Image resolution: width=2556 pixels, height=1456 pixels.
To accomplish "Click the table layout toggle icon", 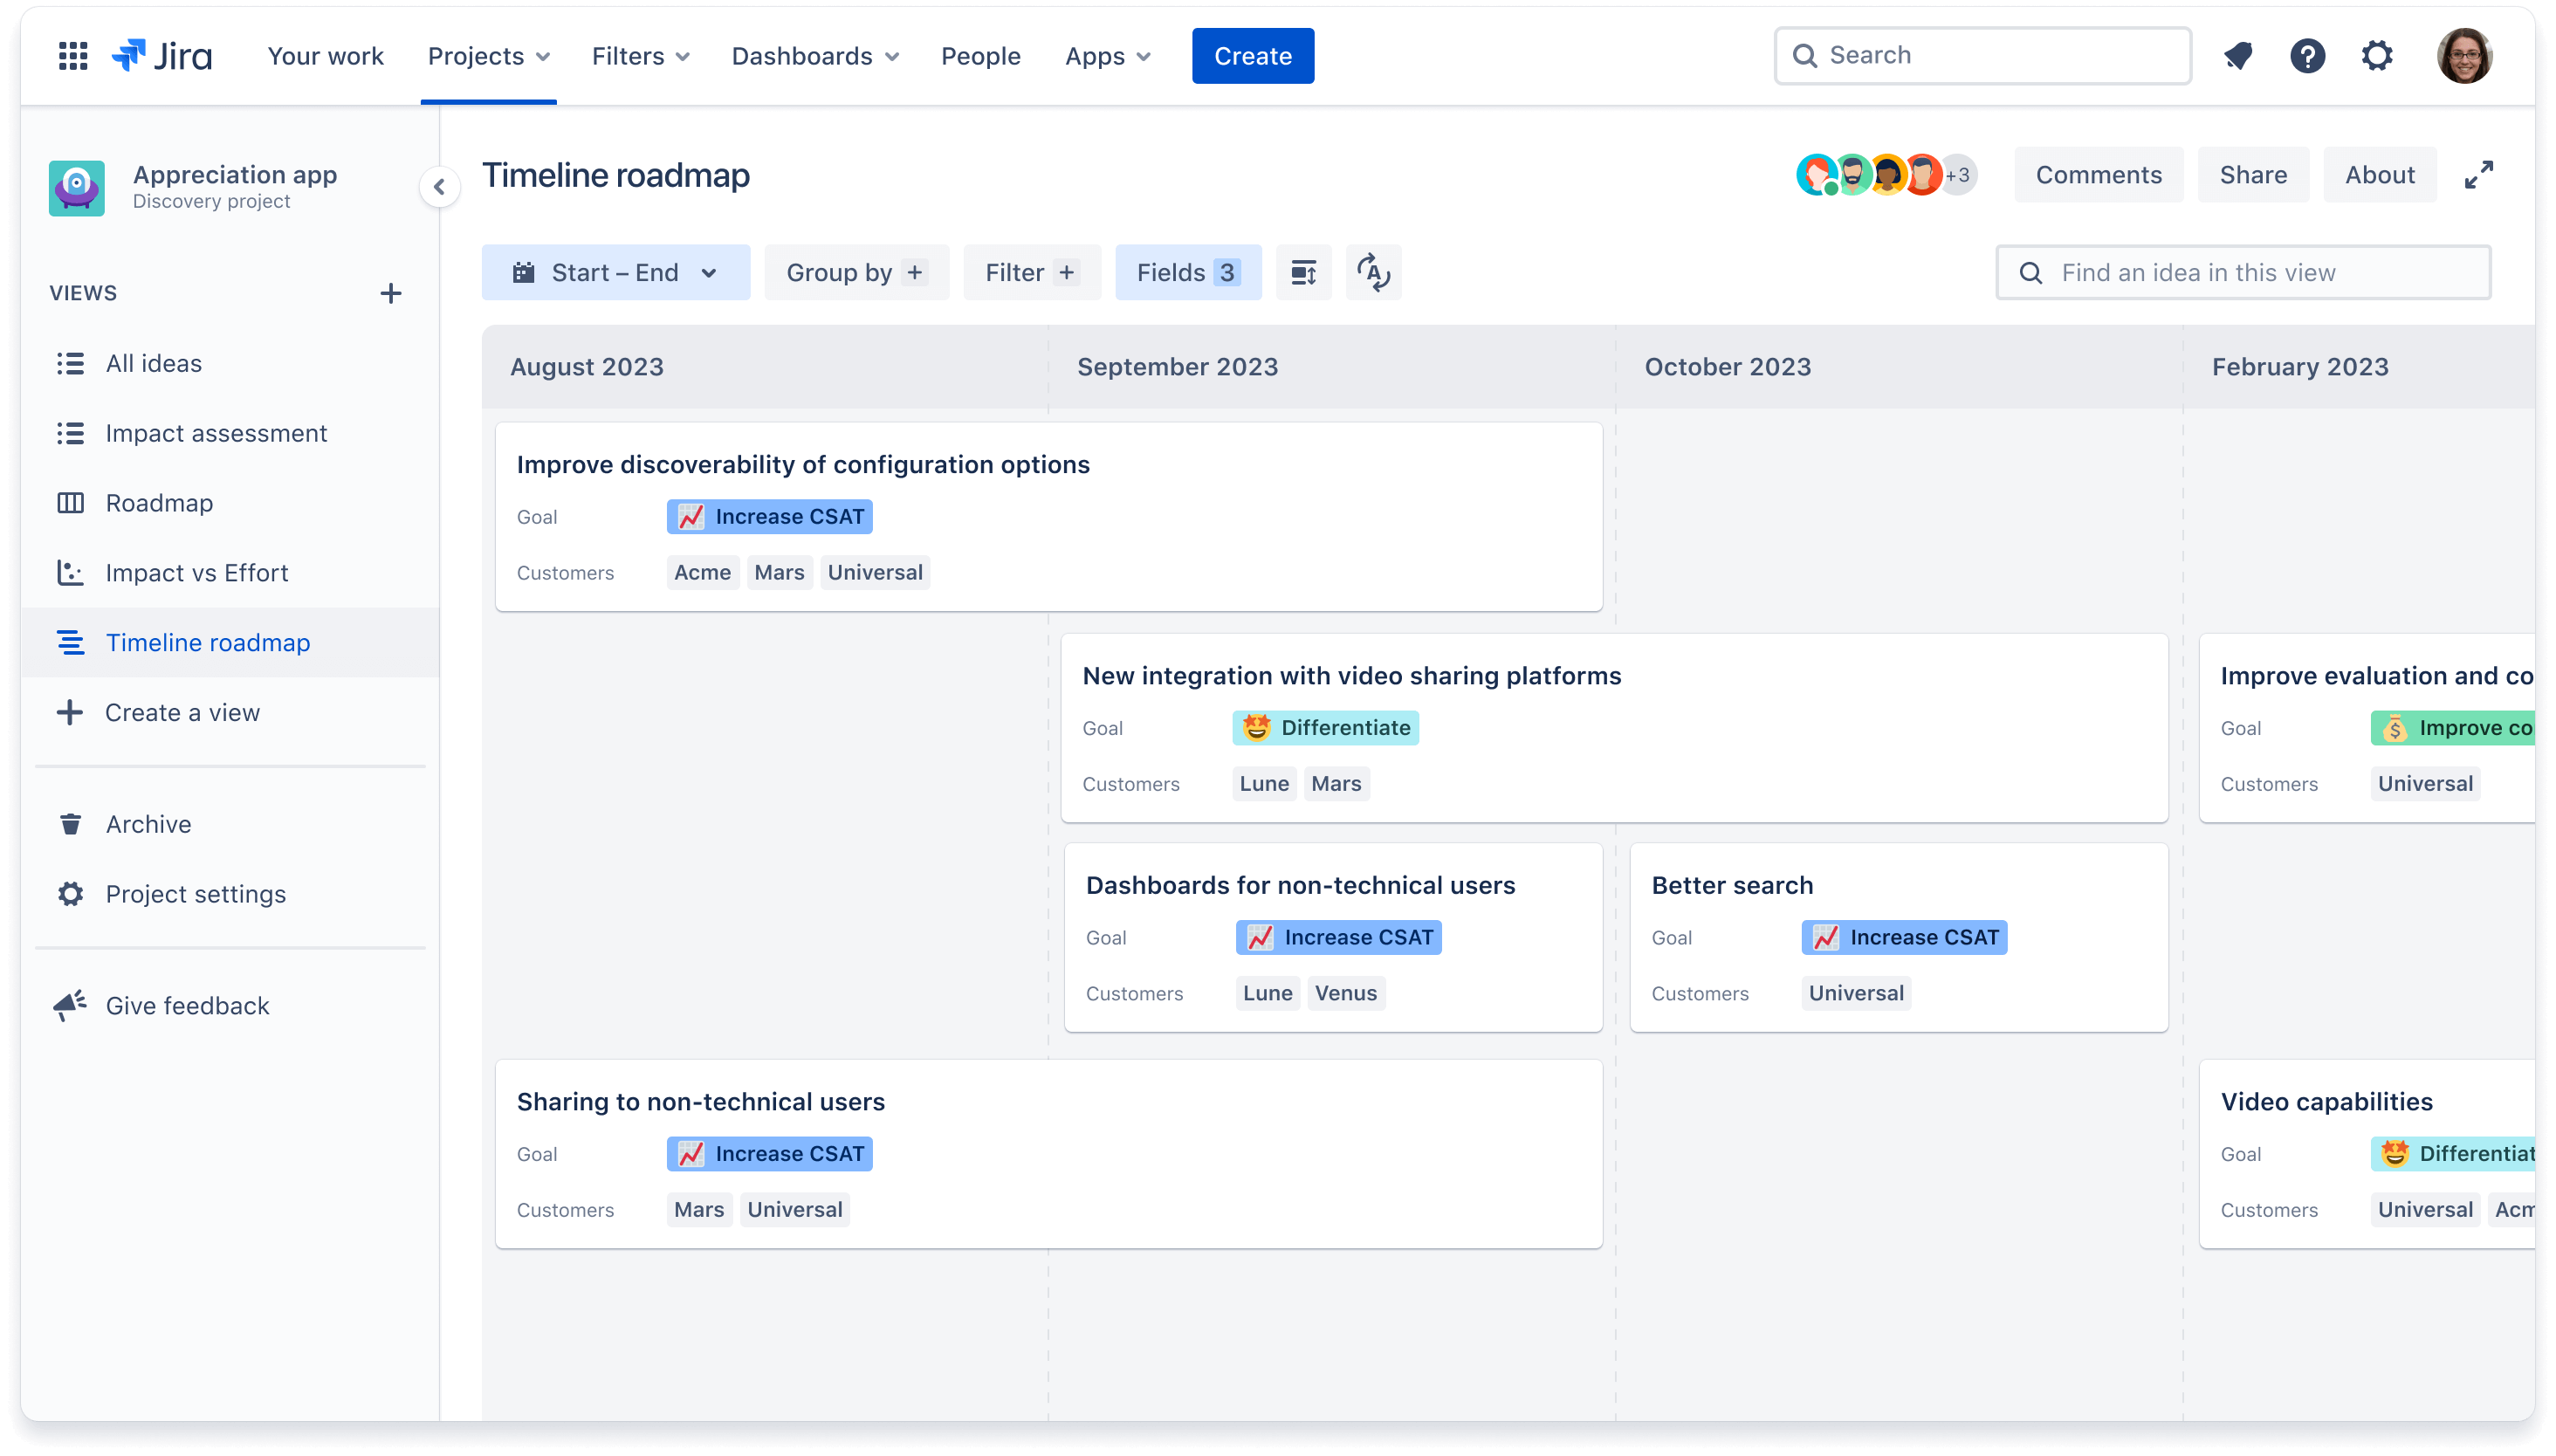I will [1302, 272].
